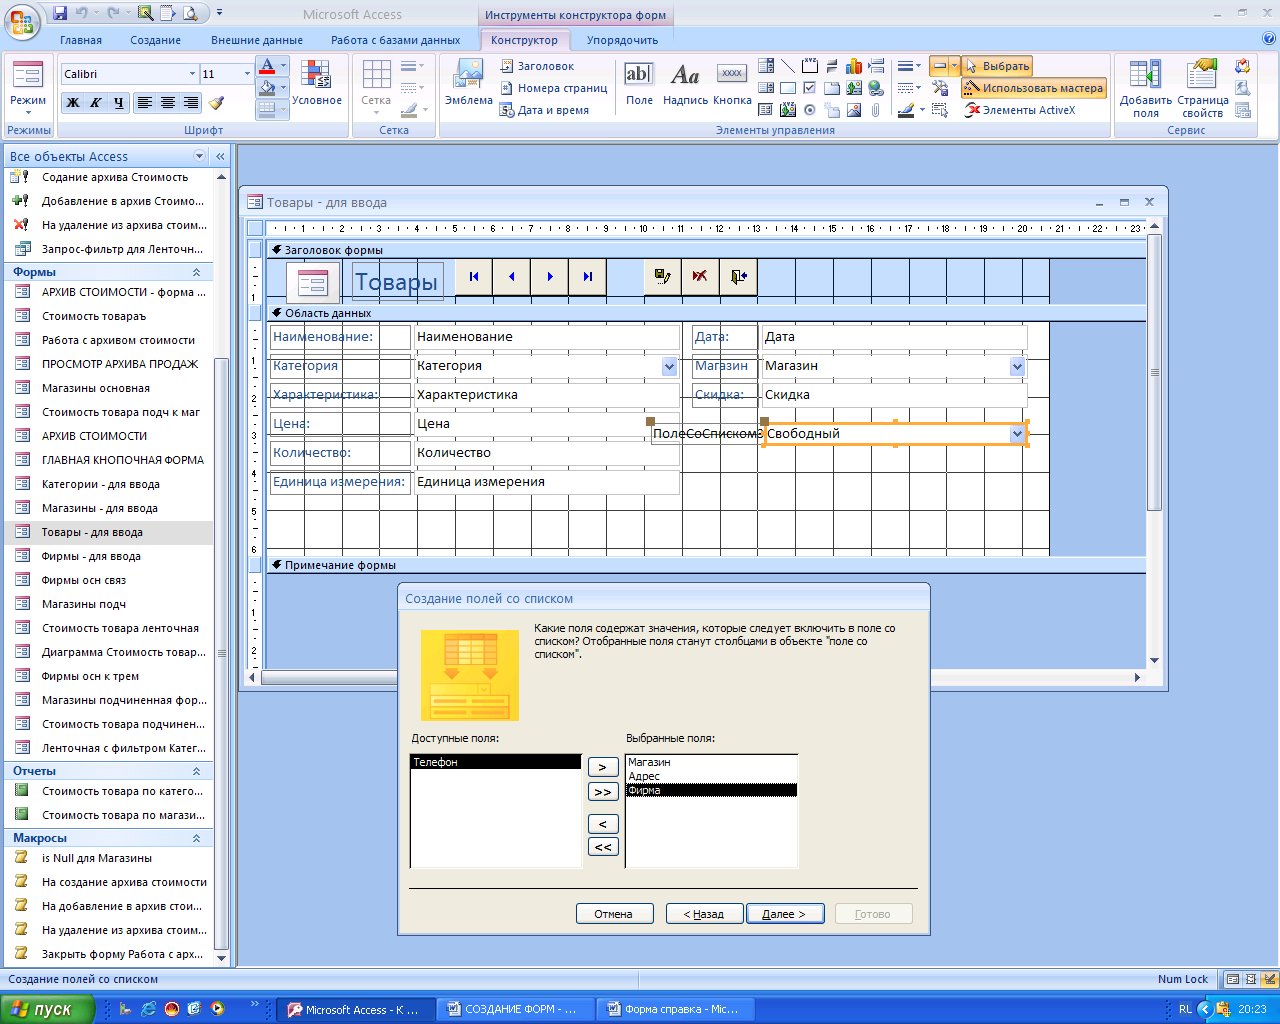Click the first-record navigation button on form

coord(474,277)
